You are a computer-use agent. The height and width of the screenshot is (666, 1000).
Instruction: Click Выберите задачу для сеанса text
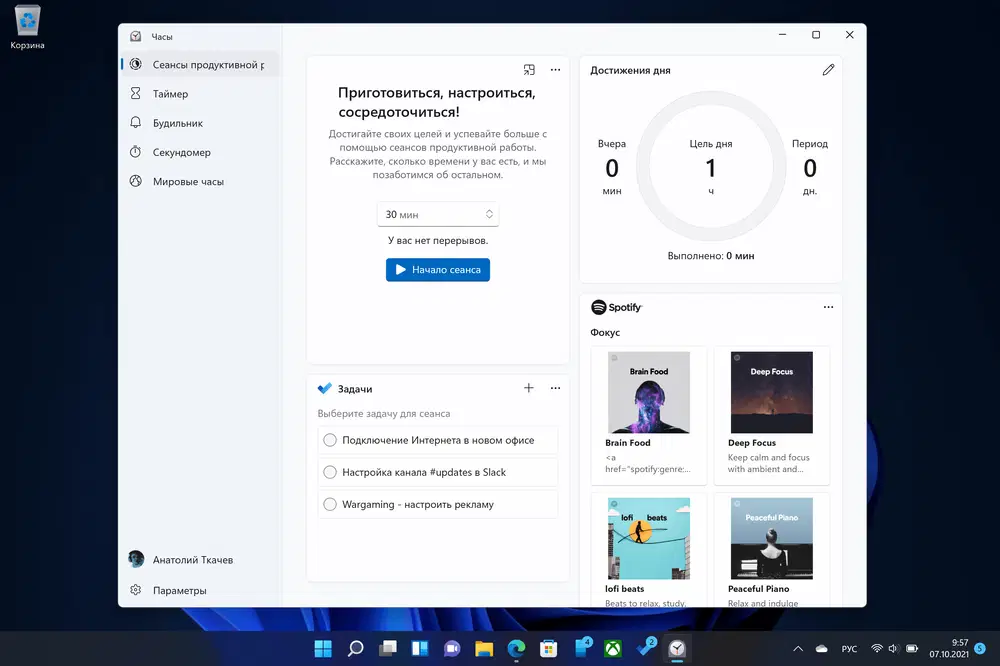pos(384,413)
